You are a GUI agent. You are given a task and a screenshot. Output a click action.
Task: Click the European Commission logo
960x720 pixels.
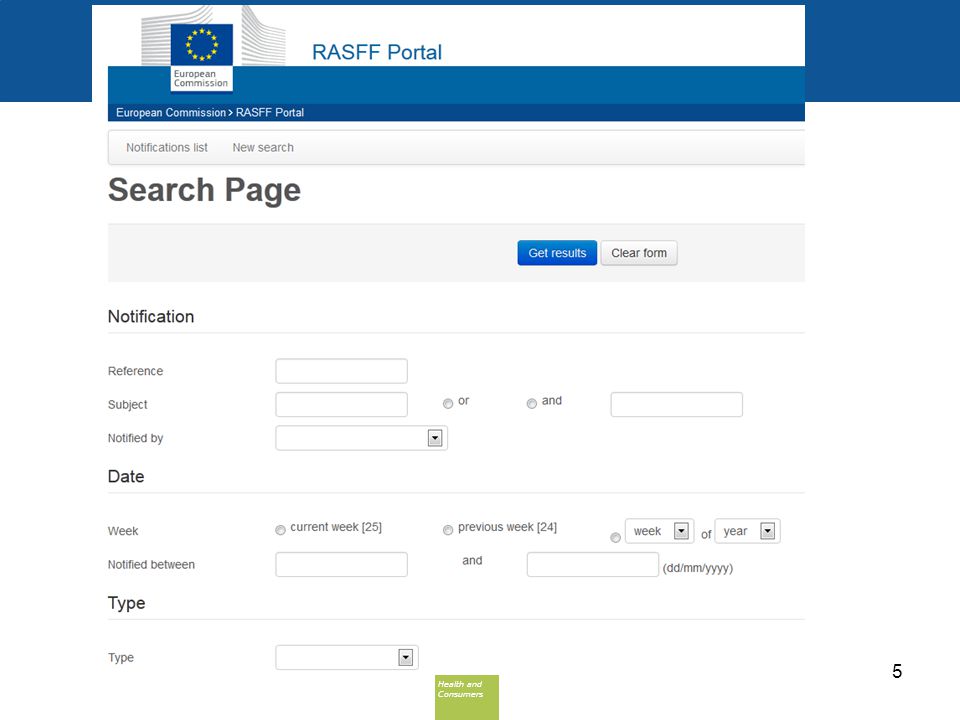[201, 56]
